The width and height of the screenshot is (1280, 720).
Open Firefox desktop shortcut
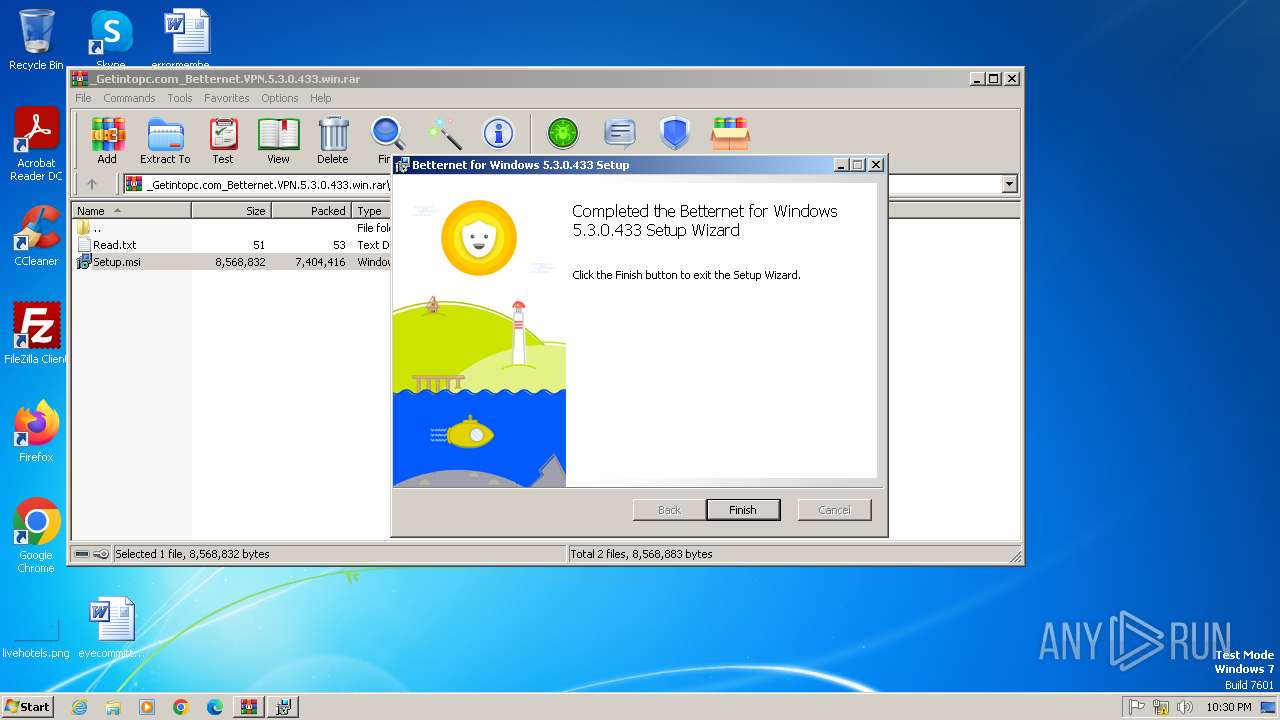coord(36,431)
